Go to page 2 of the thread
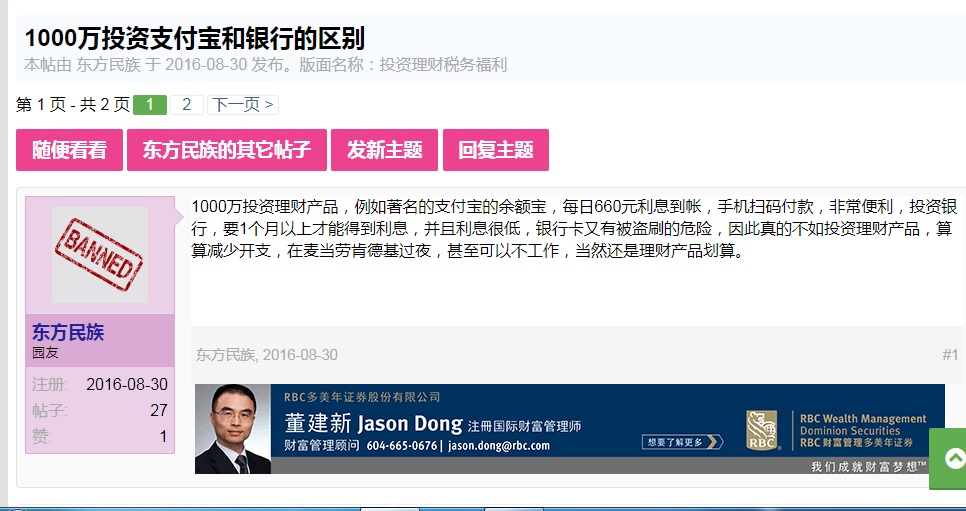Image resolution: width=966 pixels, height=511 pixels. [187, 105]
